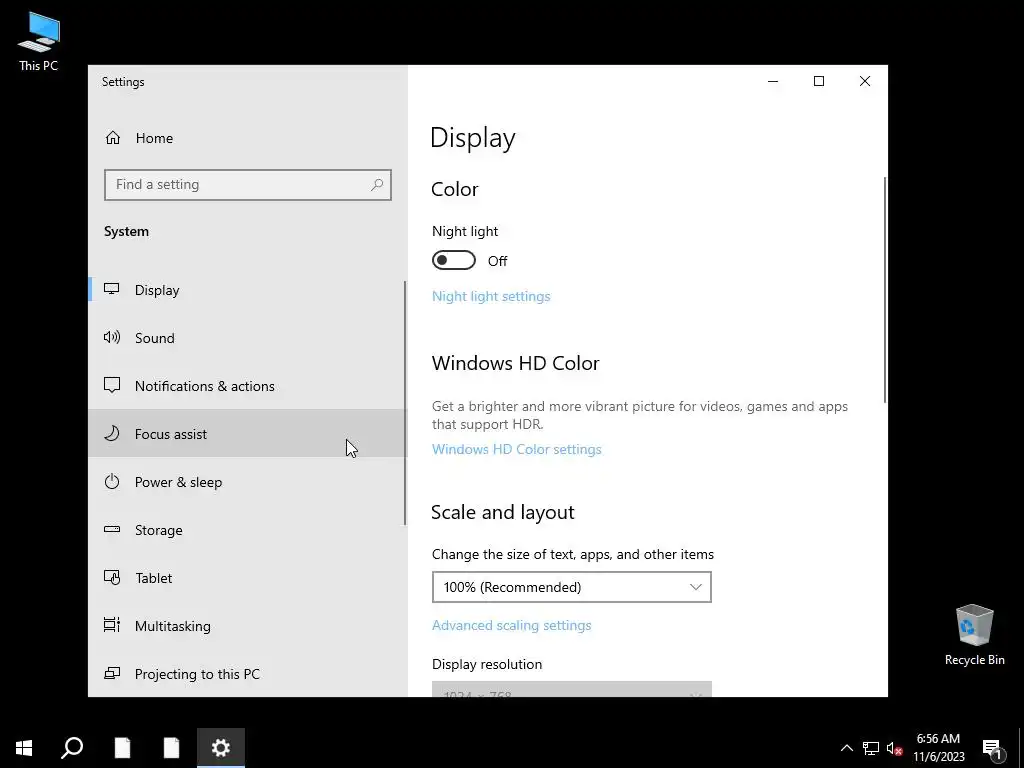The width and height of the screenshot is (1024, 768).
Task: Open the Display resolution dropdown
Action: 571,689
